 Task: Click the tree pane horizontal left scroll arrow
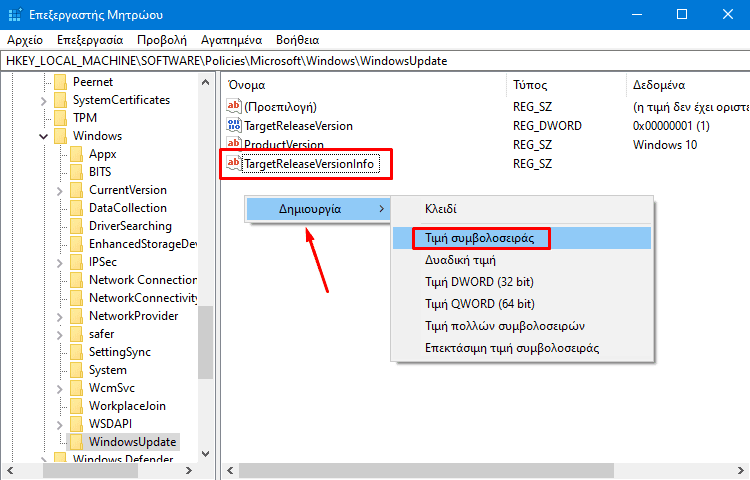pyautogui.click(x=10, y=470)
